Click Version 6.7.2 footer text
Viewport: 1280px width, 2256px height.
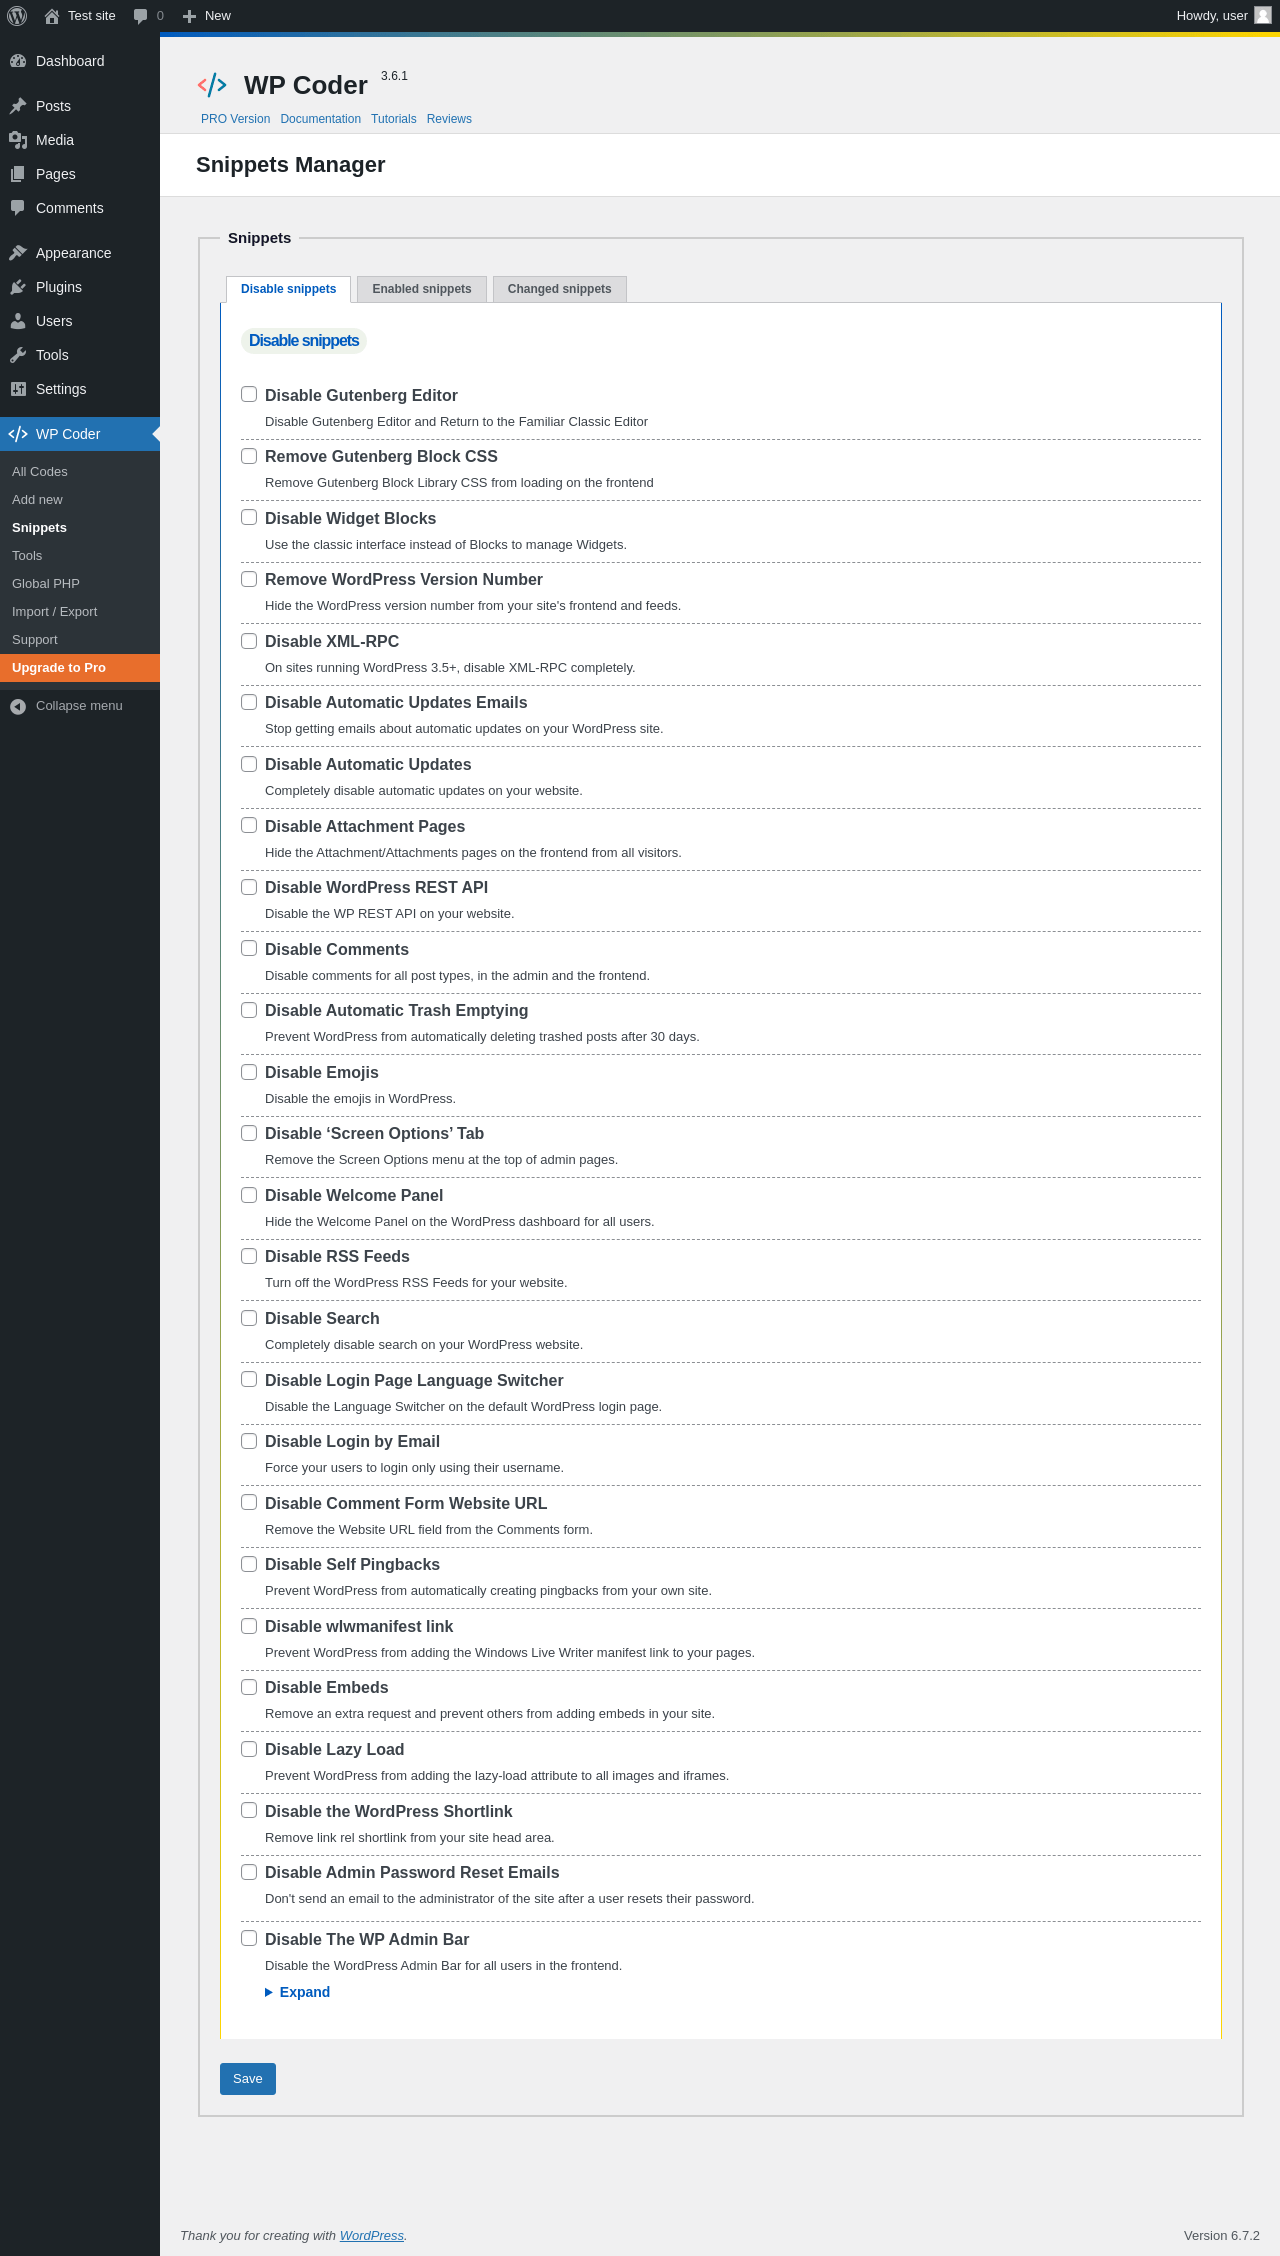[x=1222, y=2236]
